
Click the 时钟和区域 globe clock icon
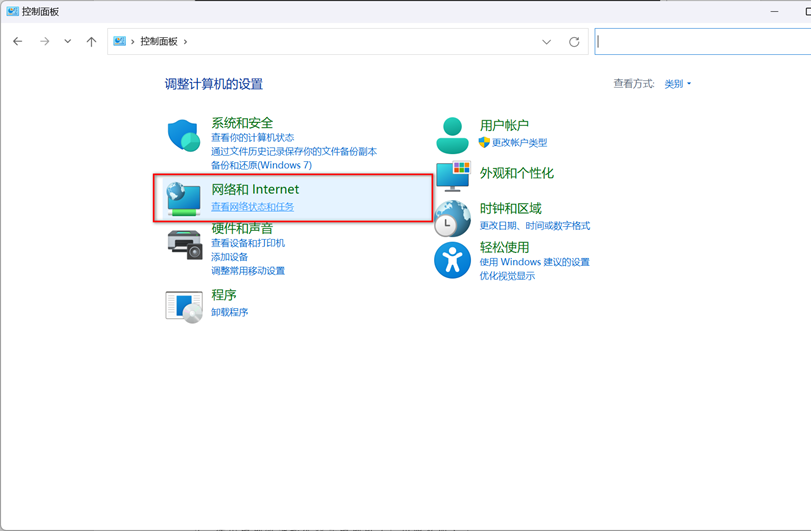tap(452, 218)
